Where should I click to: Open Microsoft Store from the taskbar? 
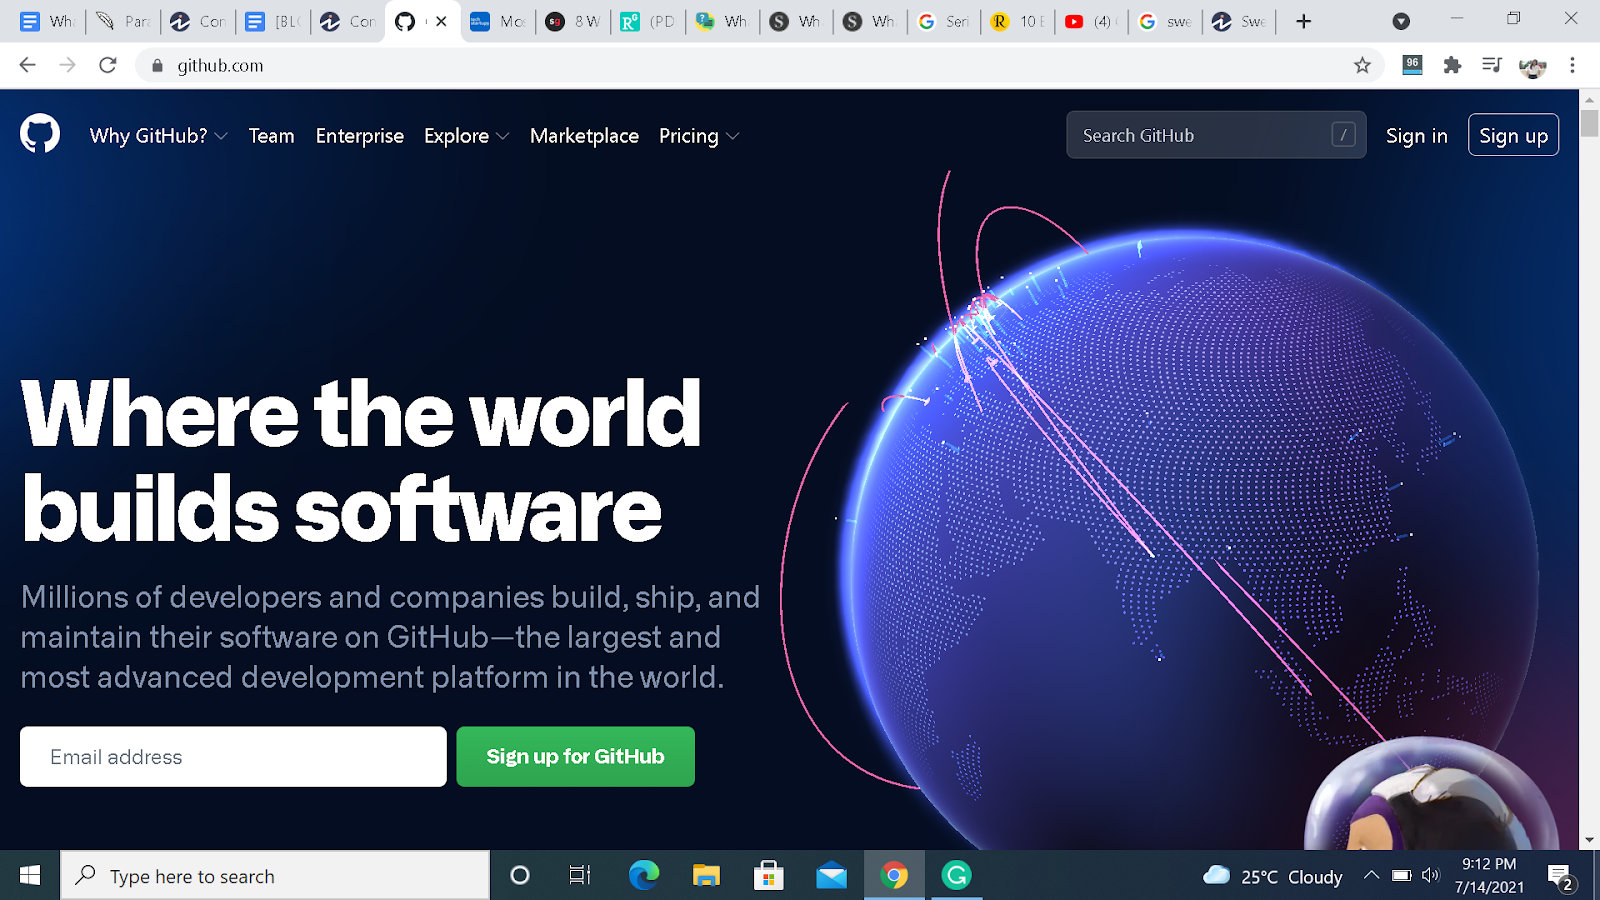pyautogui.click(x=768, y=876)
